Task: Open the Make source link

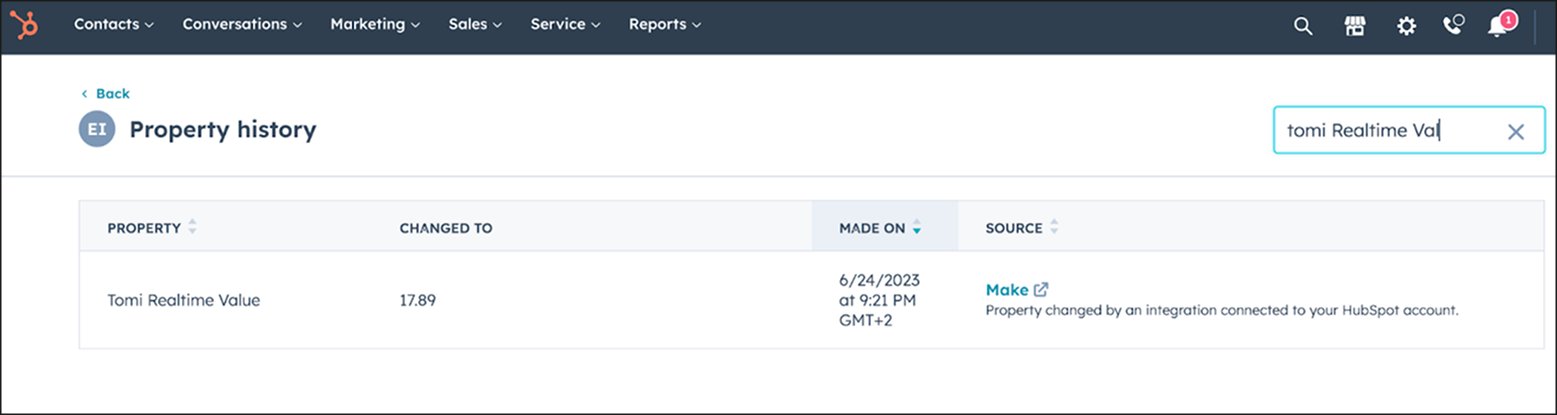Action: 1006,290
